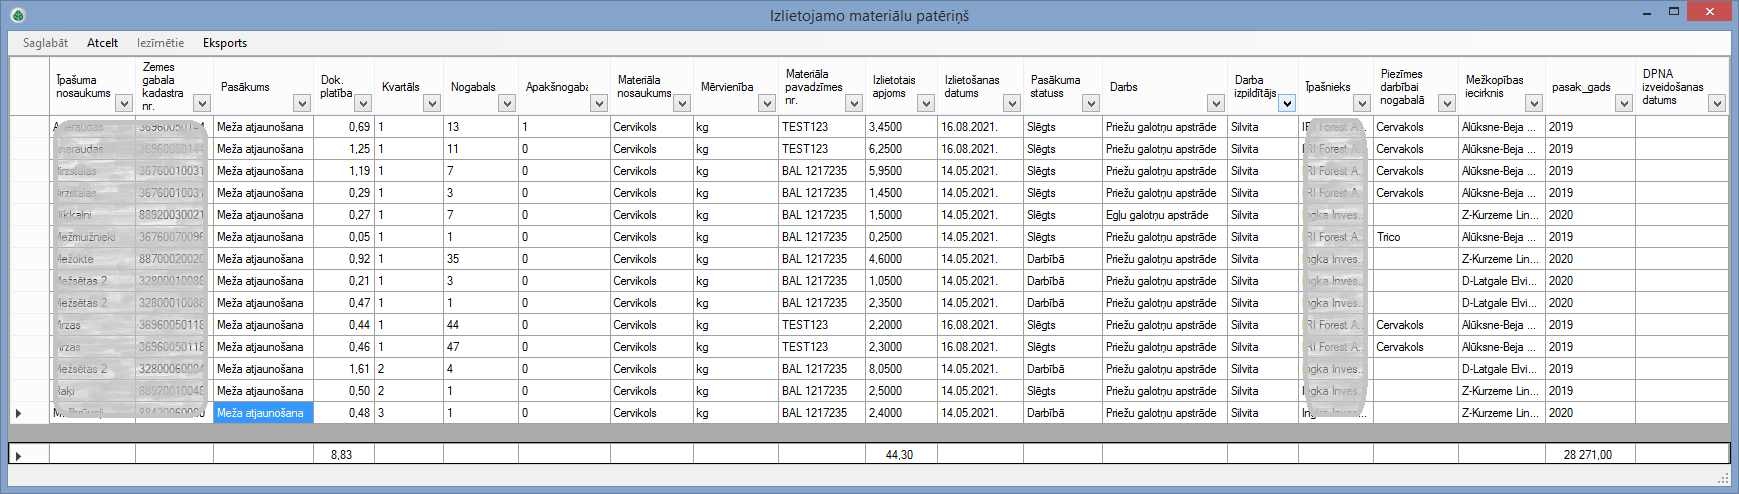Open the Izlietošanas datums filter dropdown
Screen dimensions: 1739x494
[x=1012, y=103]
